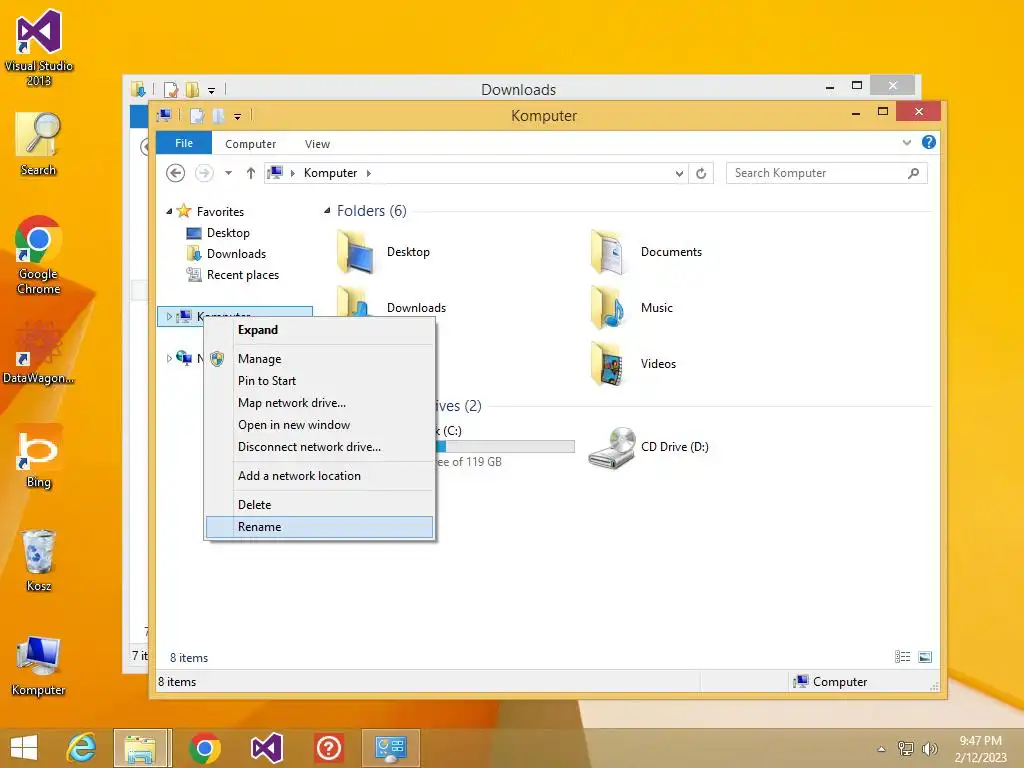Click the Windows Start button
The image size is (1024, 768).
24,748
